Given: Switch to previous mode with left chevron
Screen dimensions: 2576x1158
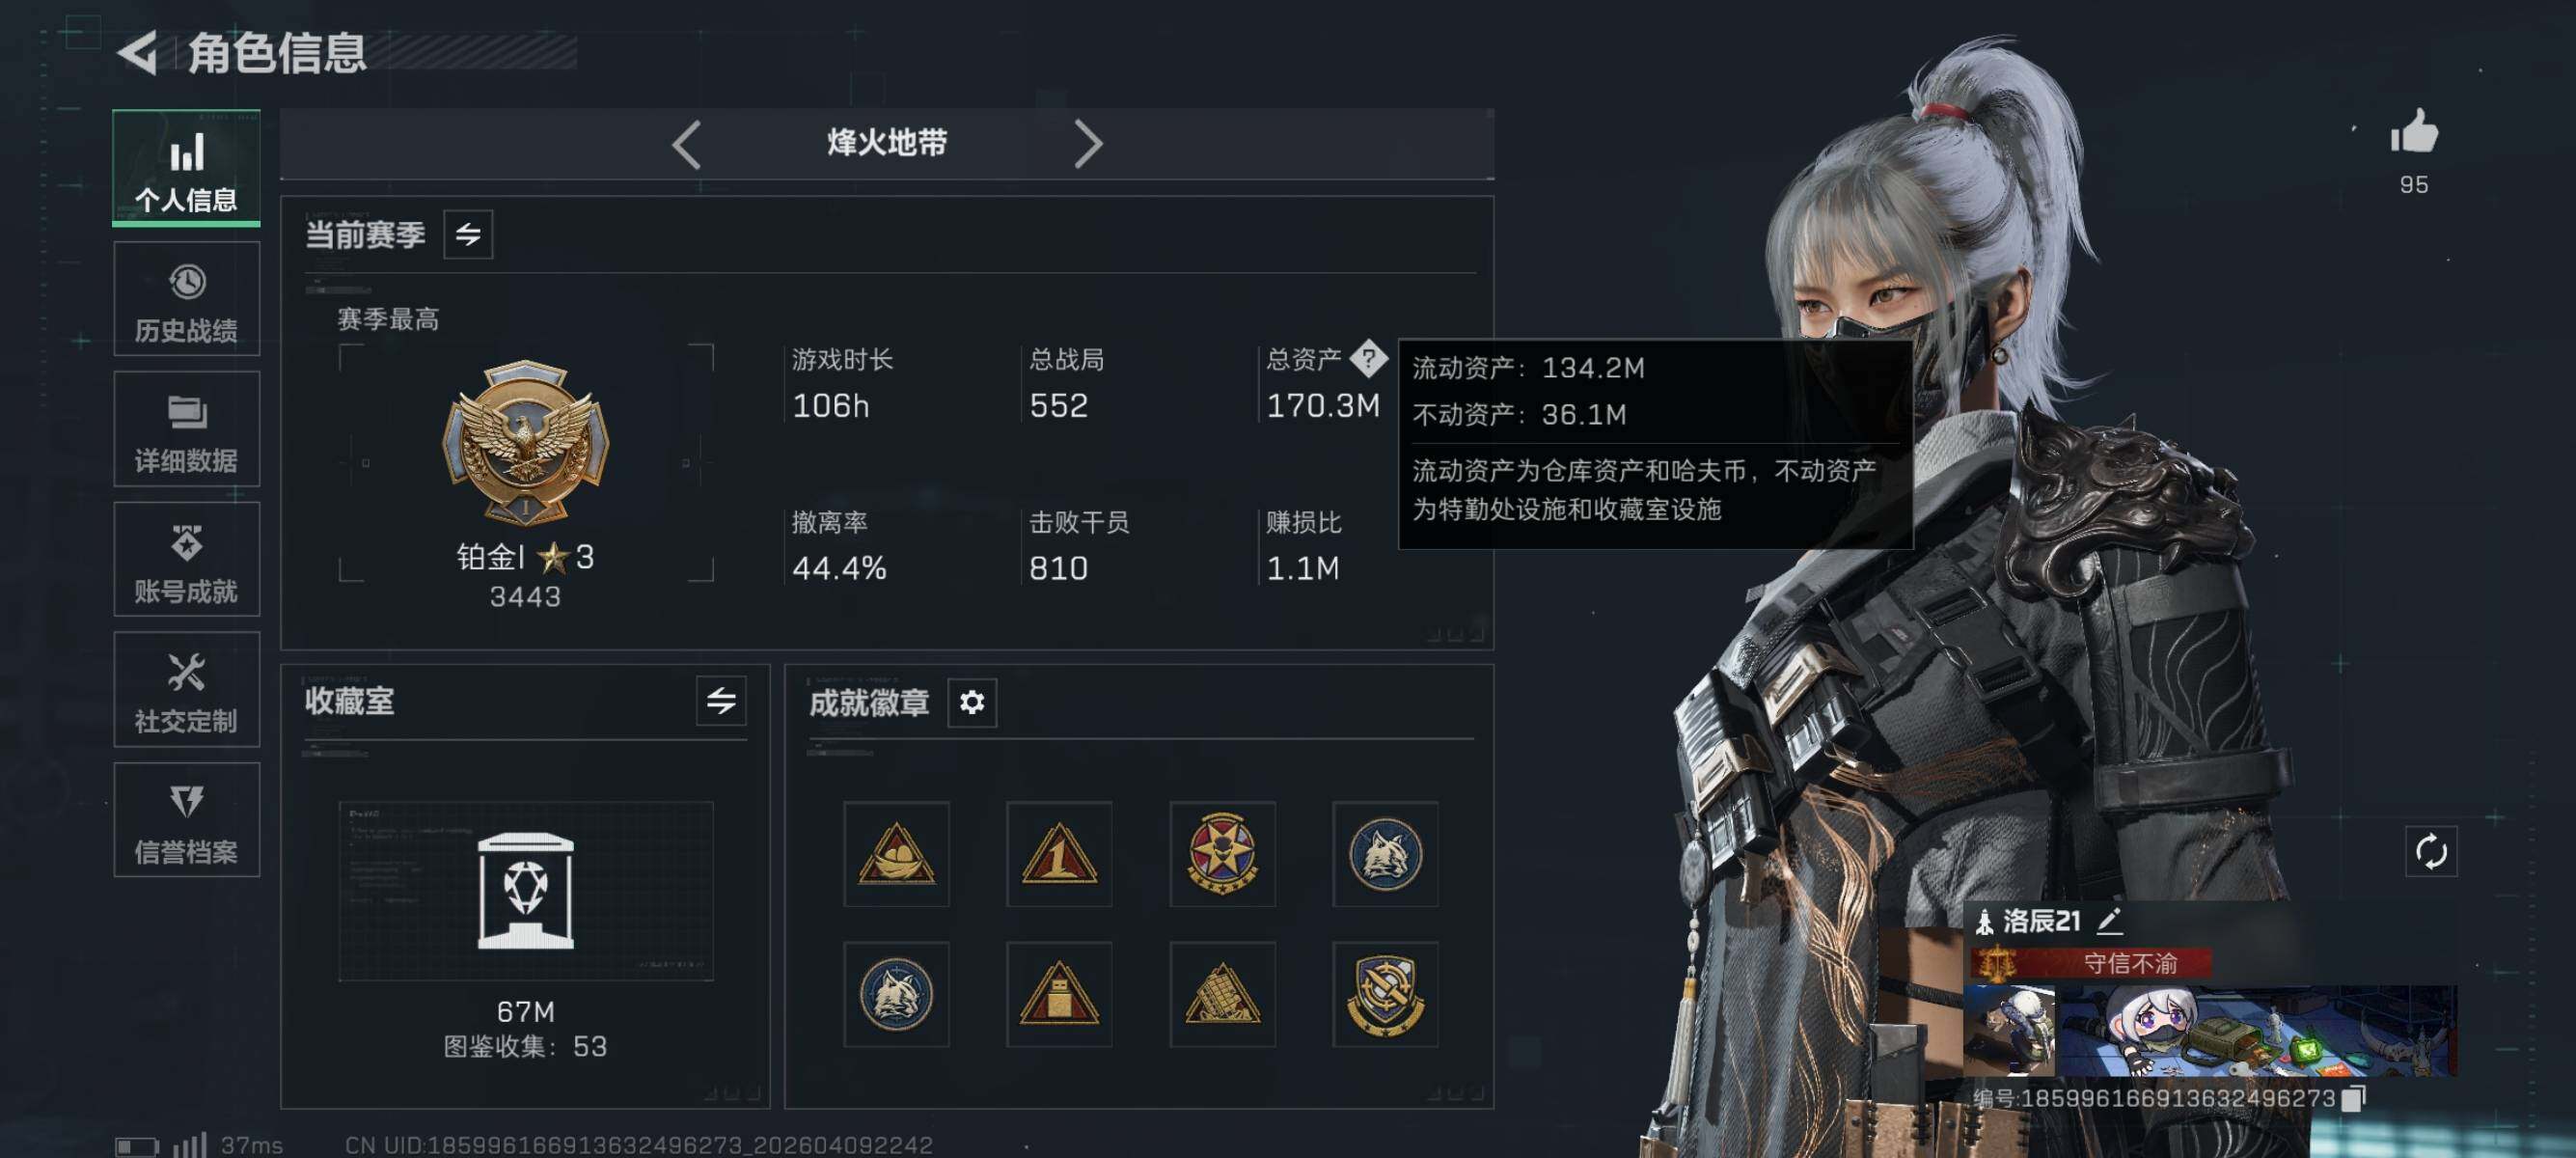Looking at the screenshot, I should 686,144.
